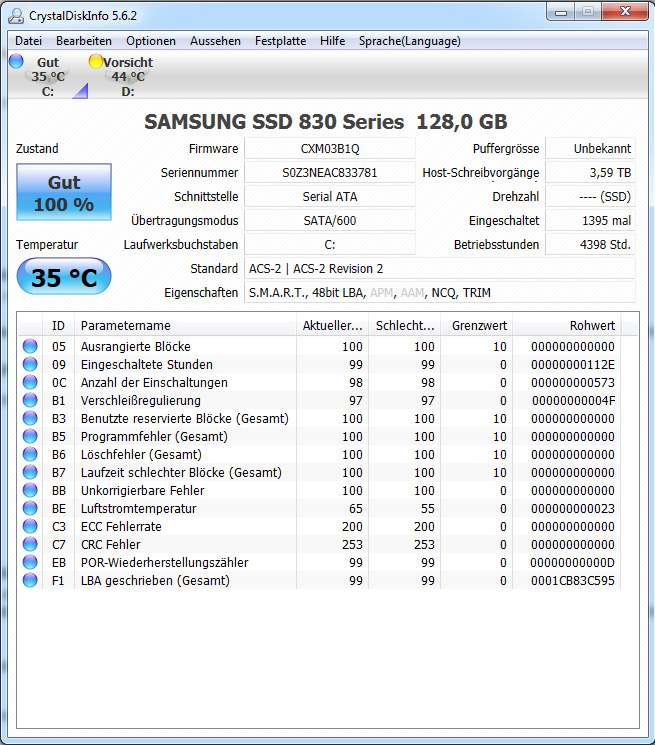Click the Firmware field CXM03B1Q
Viewport: 655px width, 745px height.
click(330, 149)
